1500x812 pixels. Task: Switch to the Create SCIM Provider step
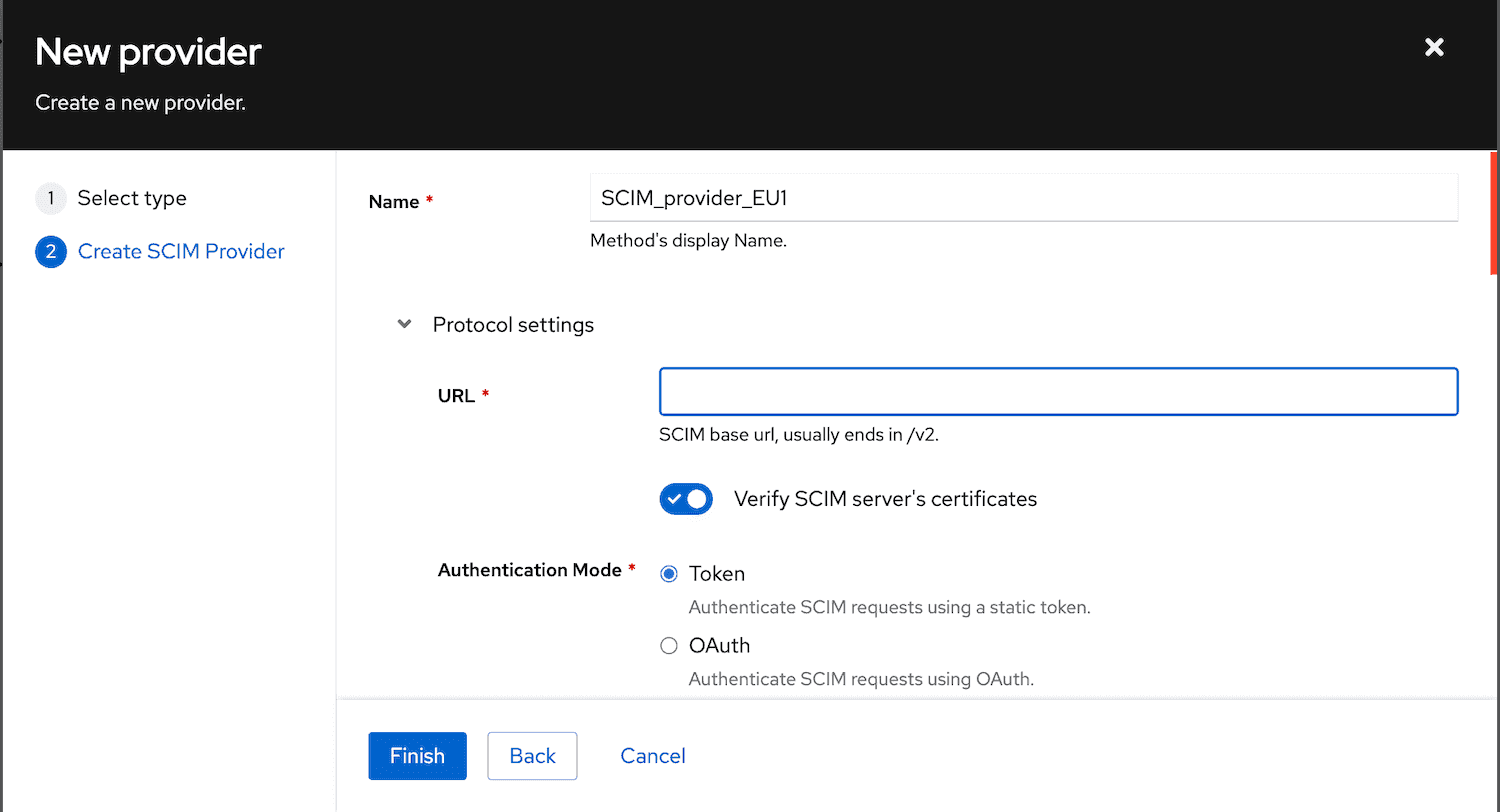coord(180,251)
